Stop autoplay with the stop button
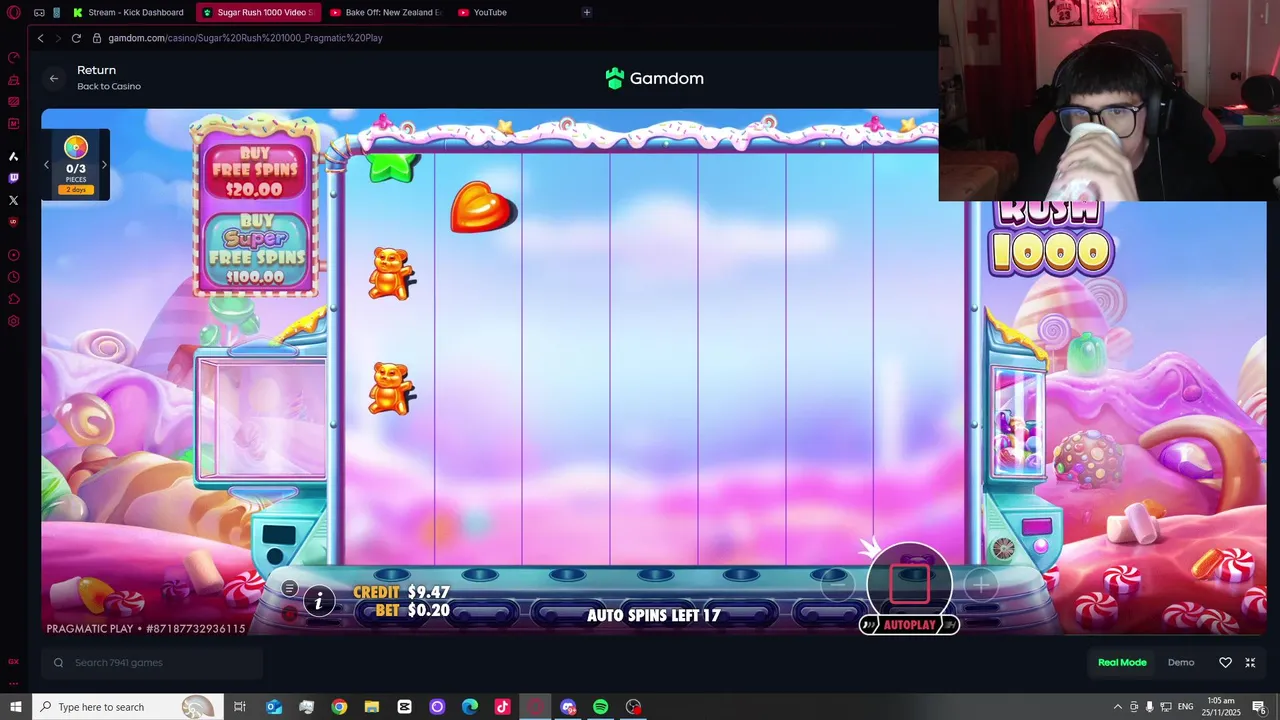The height and width of the screenshot is (720, 1280). [909, 583]
